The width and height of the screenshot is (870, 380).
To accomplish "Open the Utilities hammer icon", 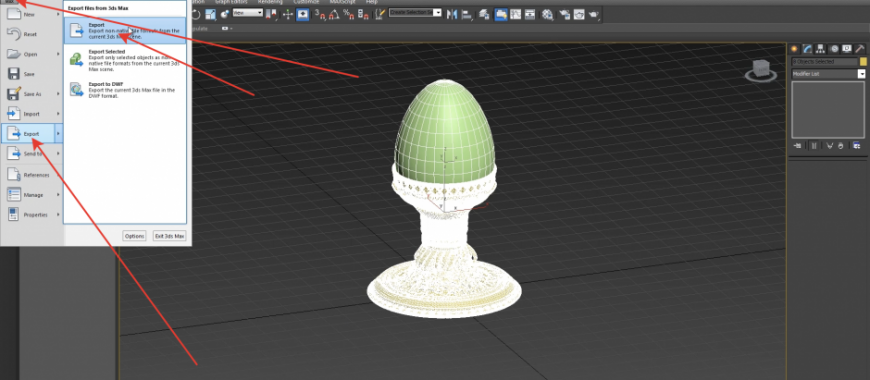I will tap(859, 49).
